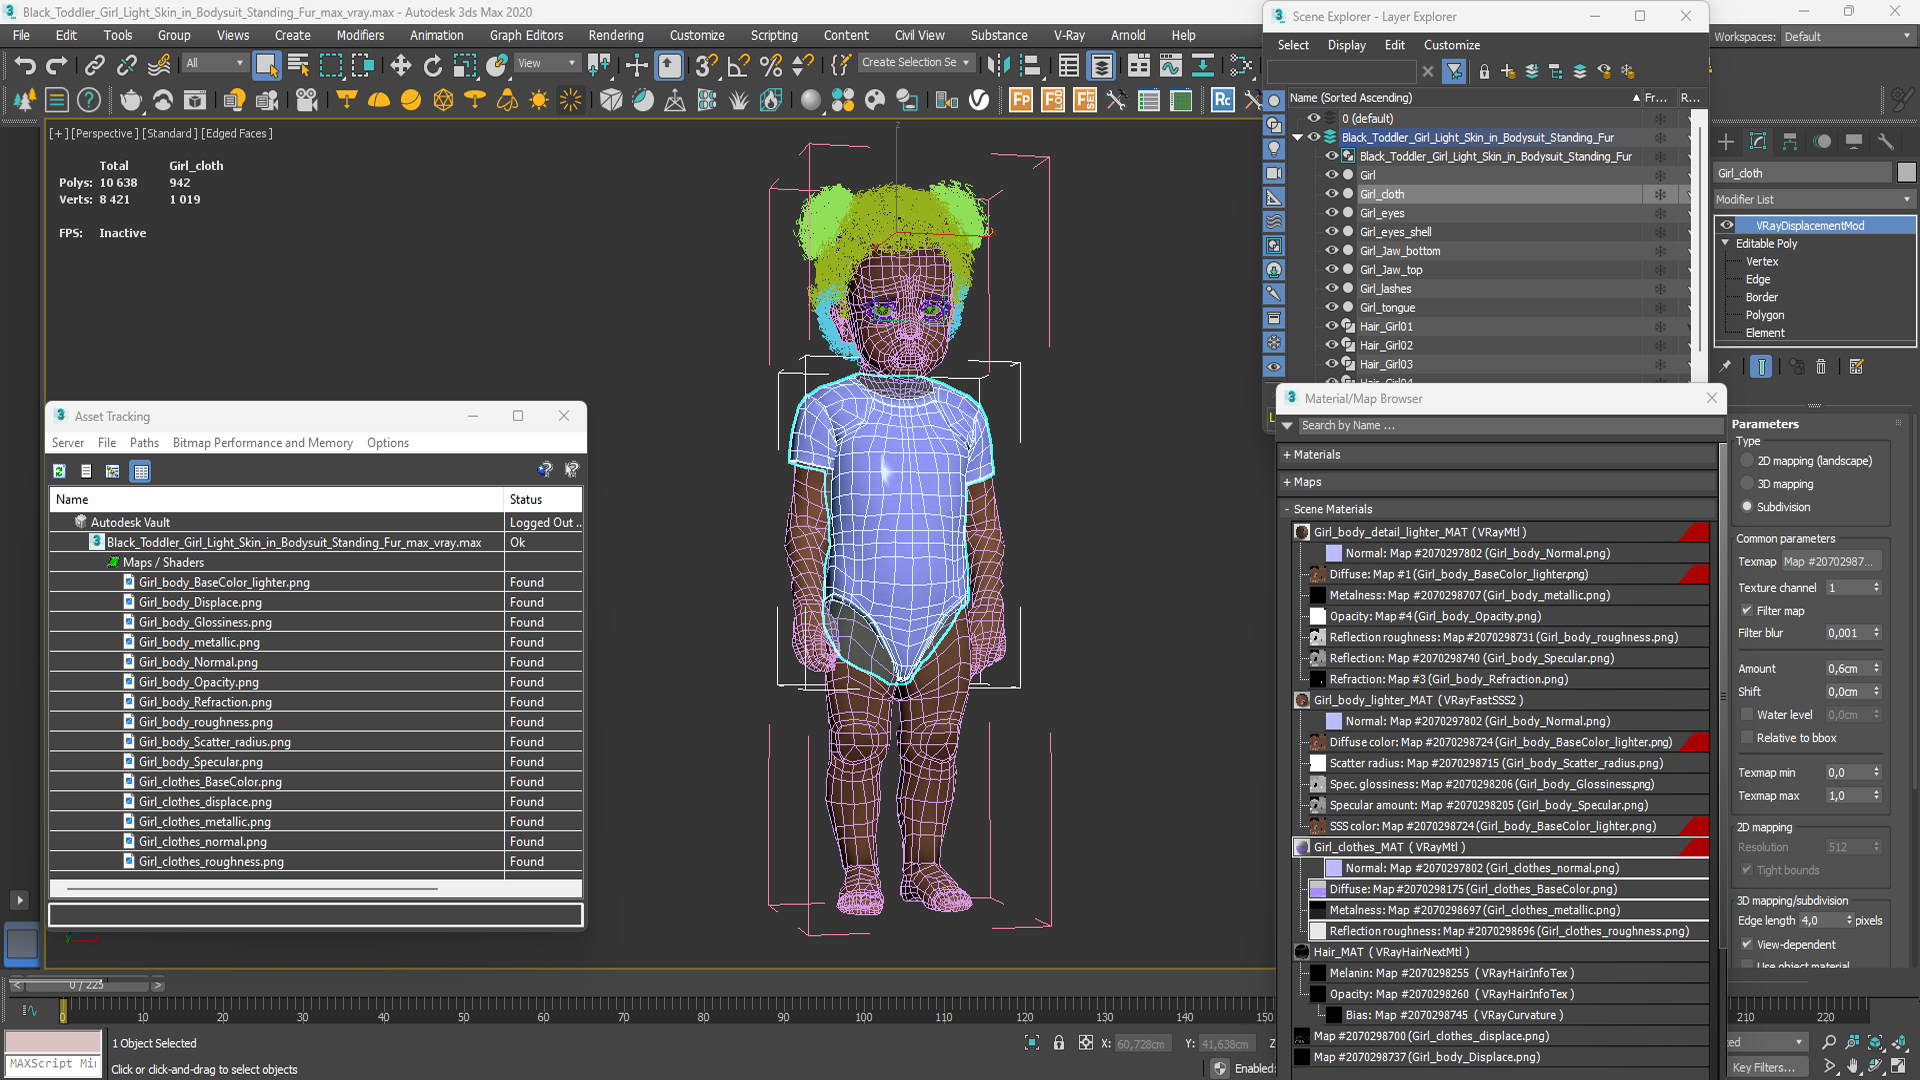
Task: Open the Modifiers menu
Action: coord(360,36)
